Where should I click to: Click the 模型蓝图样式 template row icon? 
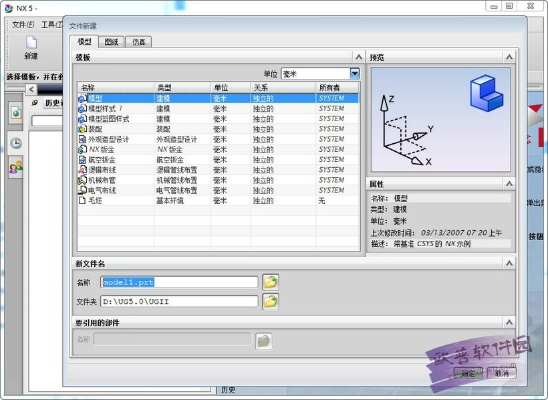pos(82,119)
